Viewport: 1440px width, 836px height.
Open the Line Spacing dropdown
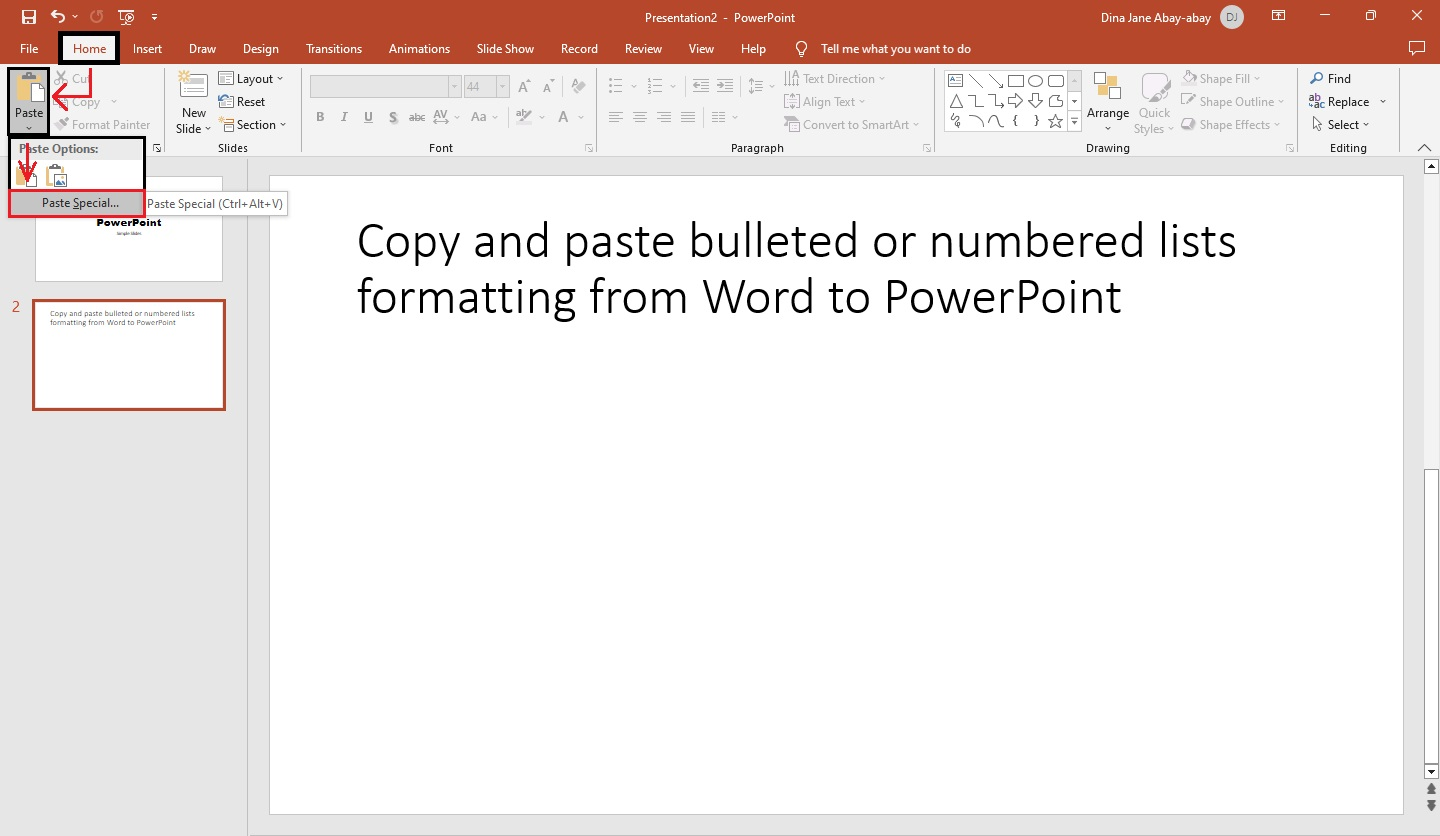click(x=760, y=85)
